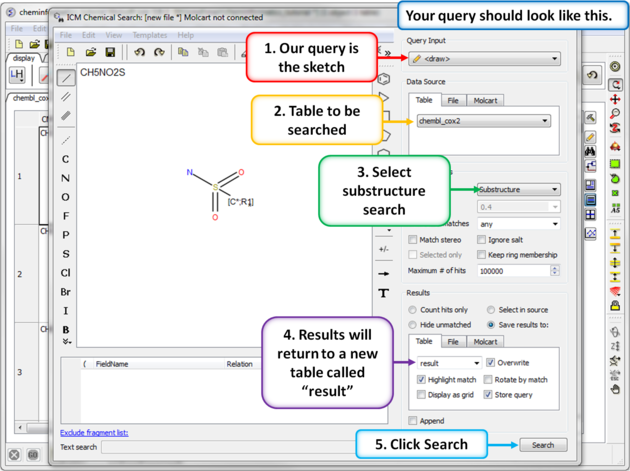This screenshot has width=630, height=471.
Task: Switch to Molcart tab in Data Source
Action: click(x=485, y=101)
